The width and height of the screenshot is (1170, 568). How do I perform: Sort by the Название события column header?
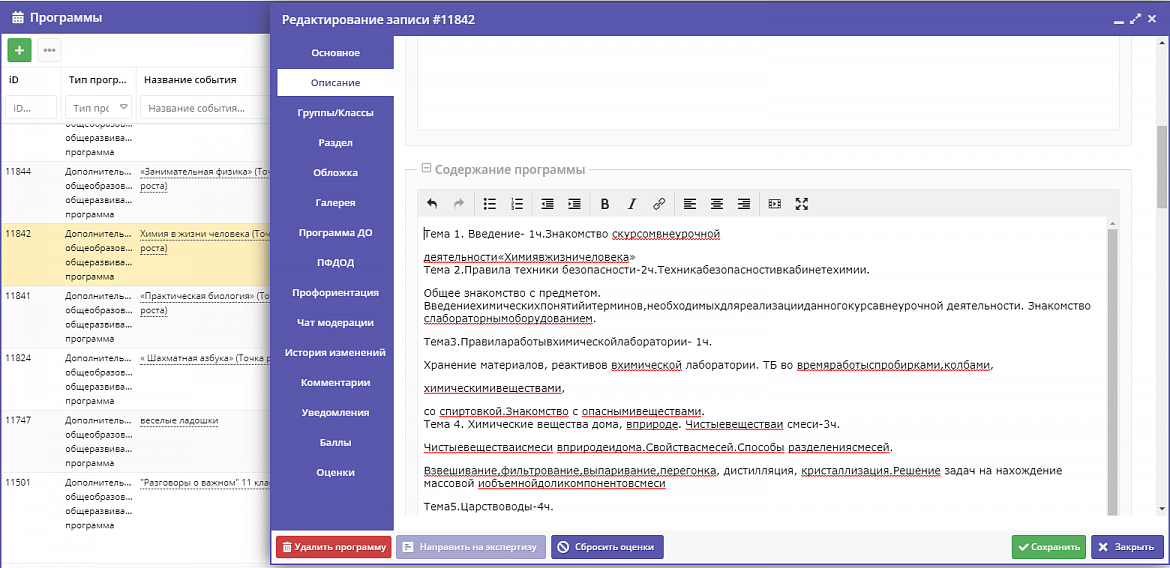point(190,80)
